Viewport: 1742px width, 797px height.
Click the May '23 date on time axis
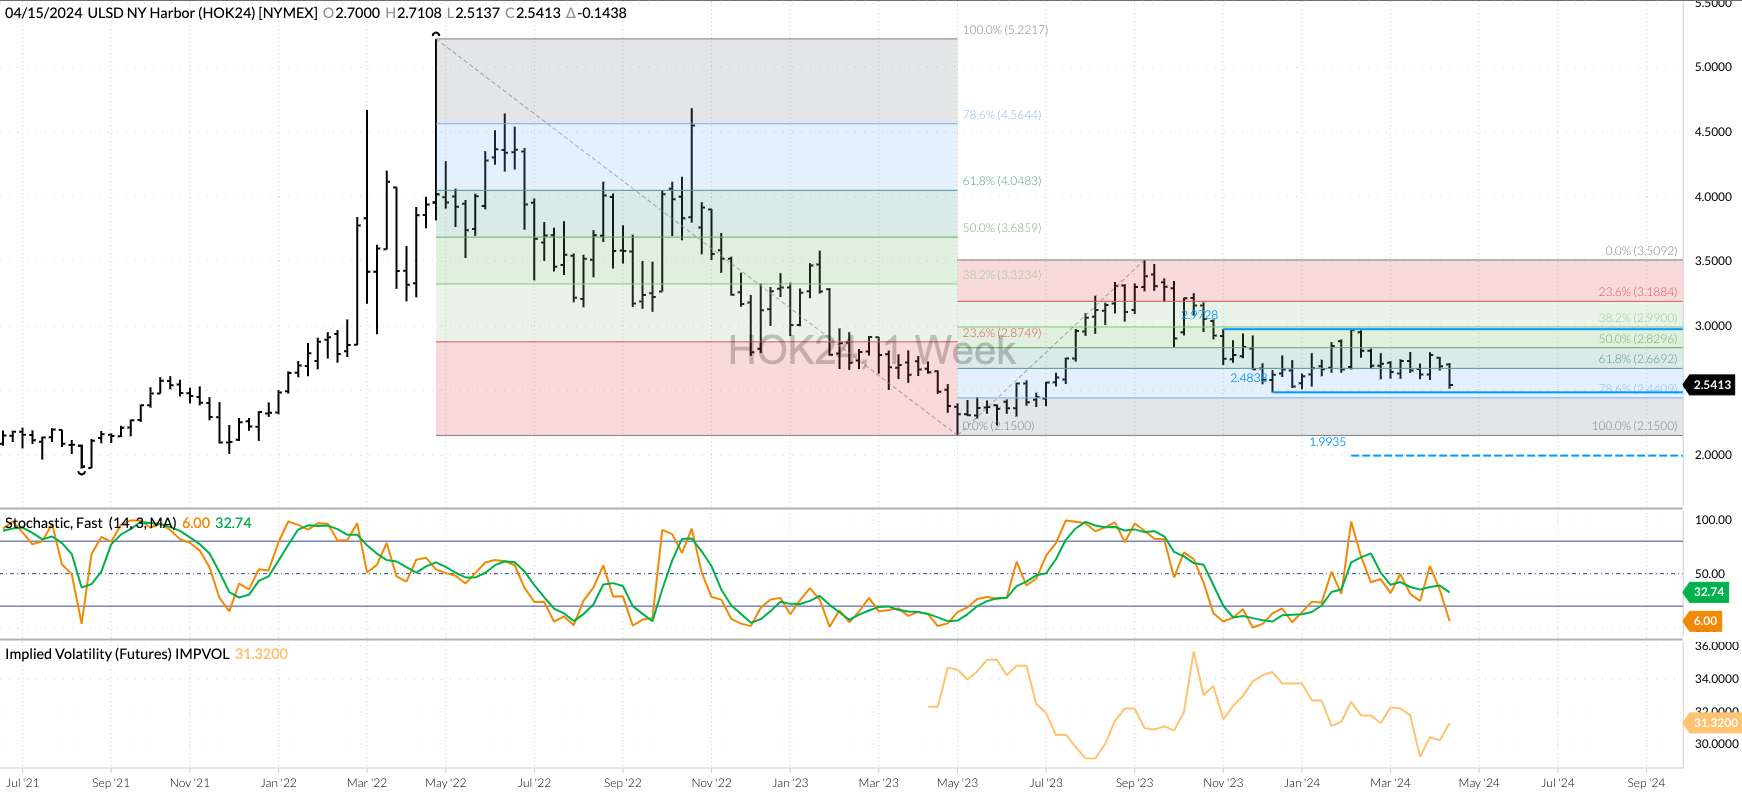(957, 783)
